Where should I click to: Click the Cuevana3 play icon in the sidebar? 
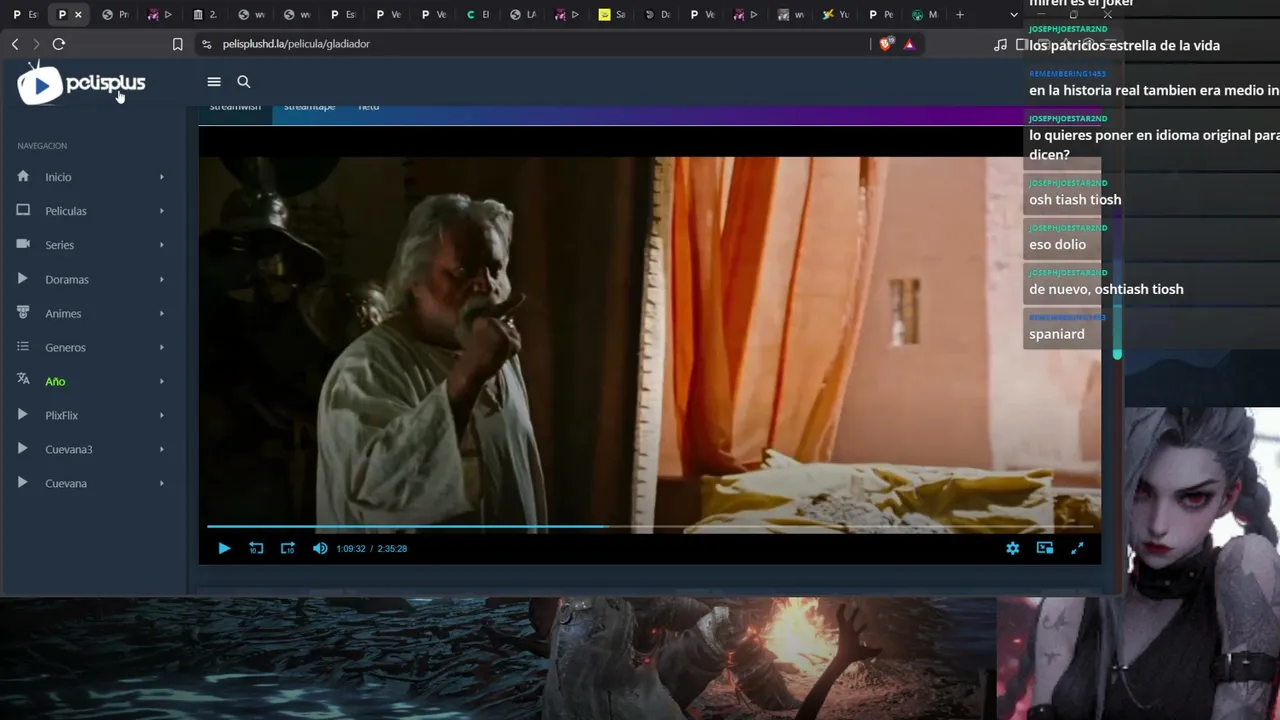23,448
